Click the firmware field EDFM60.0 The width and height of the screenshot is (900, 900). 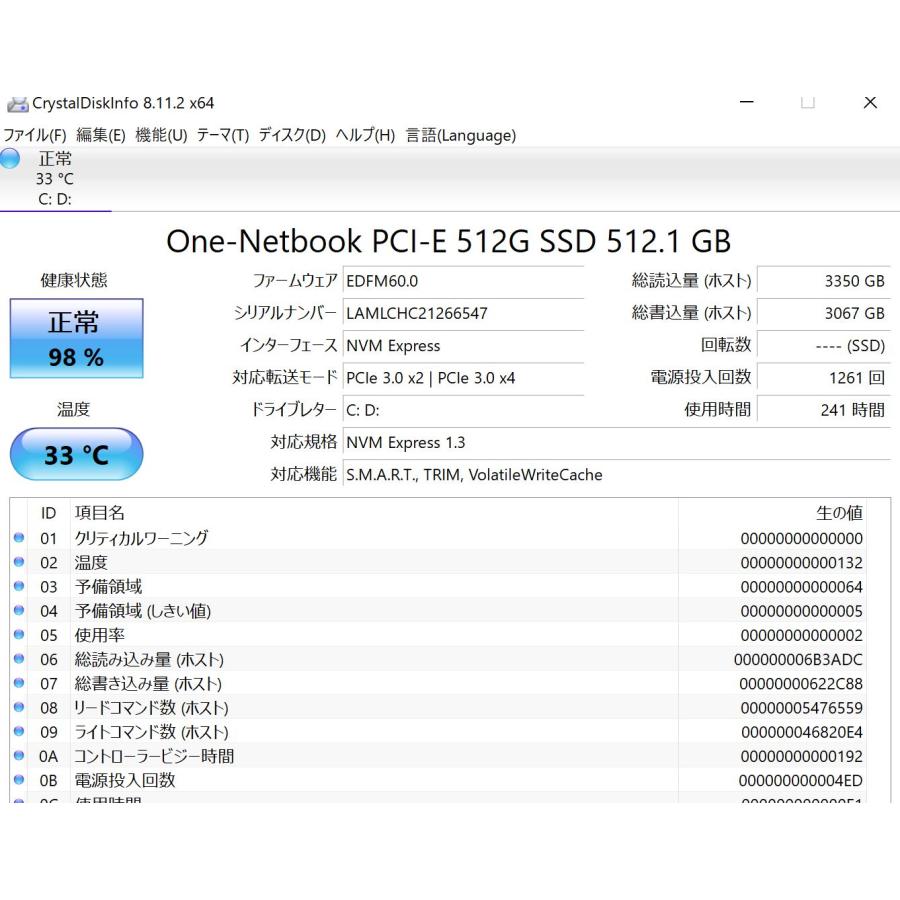tap(463, 281)
